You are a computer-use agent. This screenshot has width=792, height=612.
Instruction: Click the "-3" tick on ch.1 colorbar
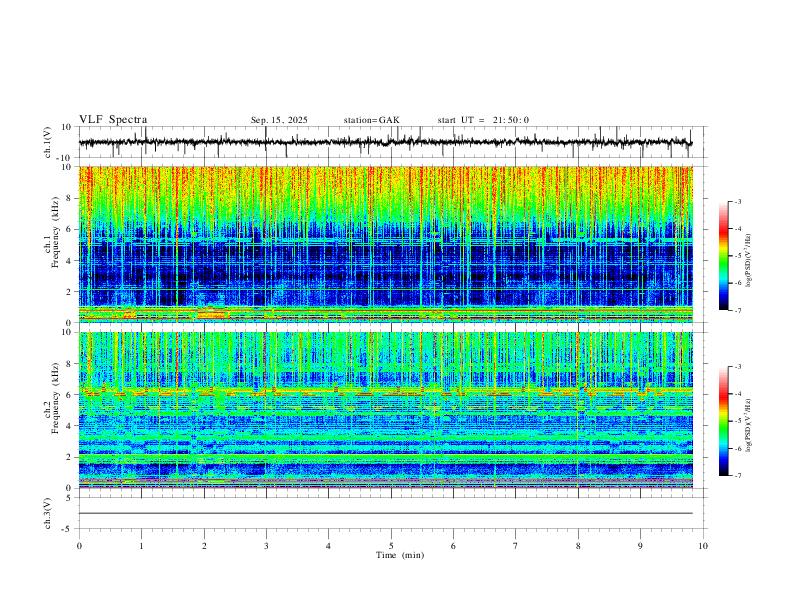[x=738, y=201]
